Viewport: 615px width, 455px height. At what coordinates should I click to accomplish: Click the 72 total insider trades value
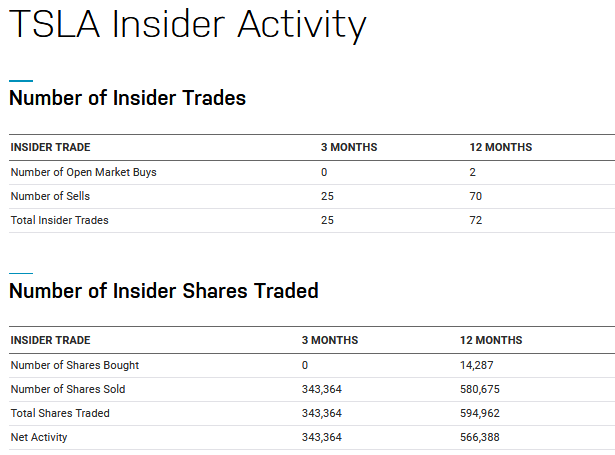click(476, 220)
